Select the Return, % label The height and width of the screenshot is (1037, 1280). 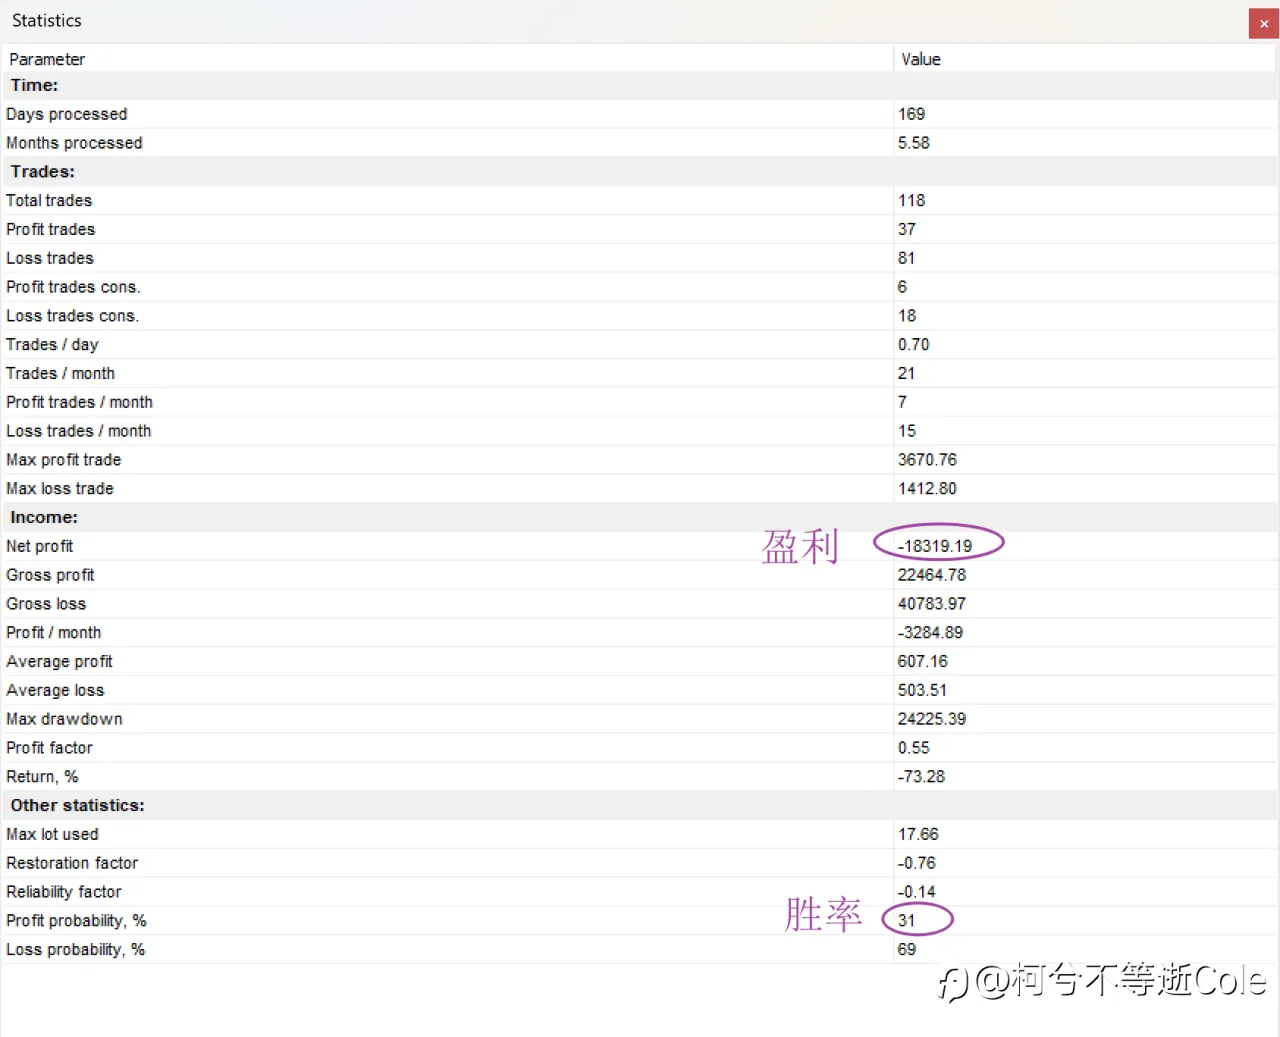click(x=42, y=777)
